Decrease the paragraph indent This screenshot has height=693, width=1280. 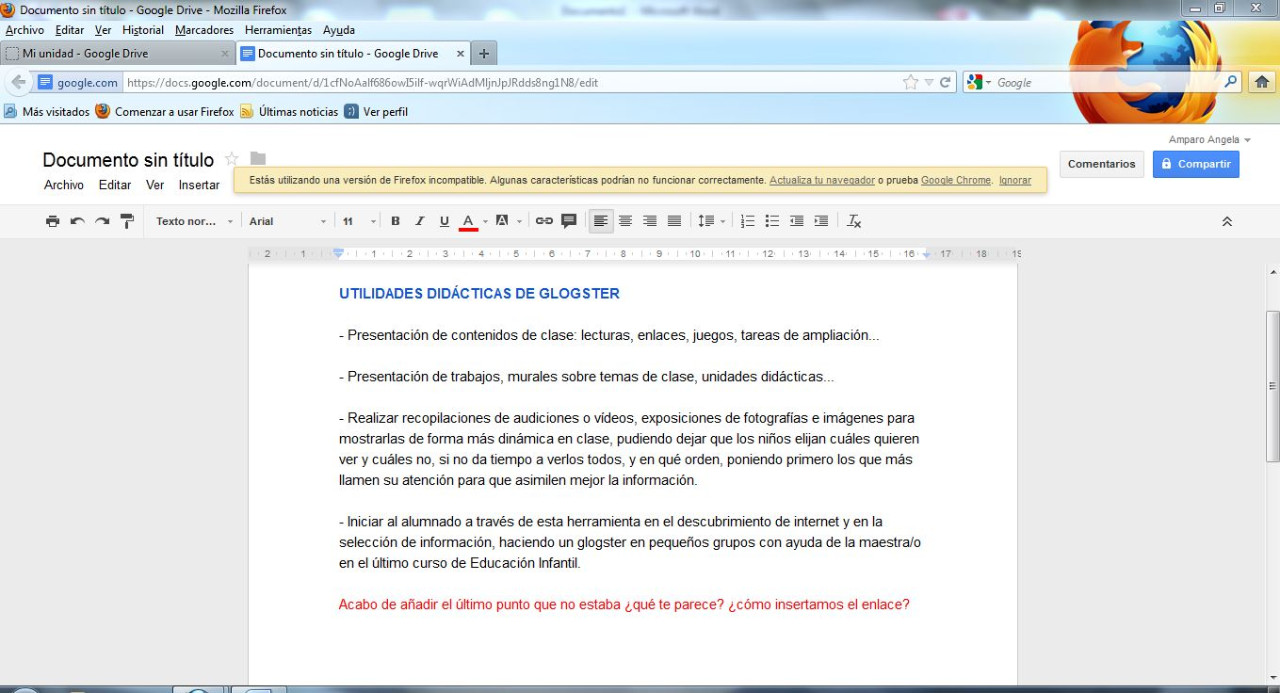click(797, 221)
